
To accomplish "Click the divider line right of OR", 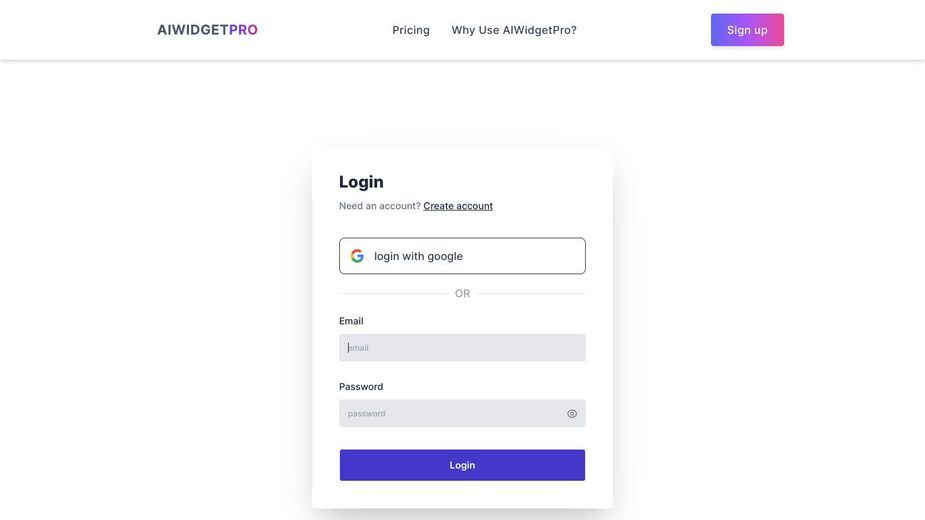I will coord(531,293).
